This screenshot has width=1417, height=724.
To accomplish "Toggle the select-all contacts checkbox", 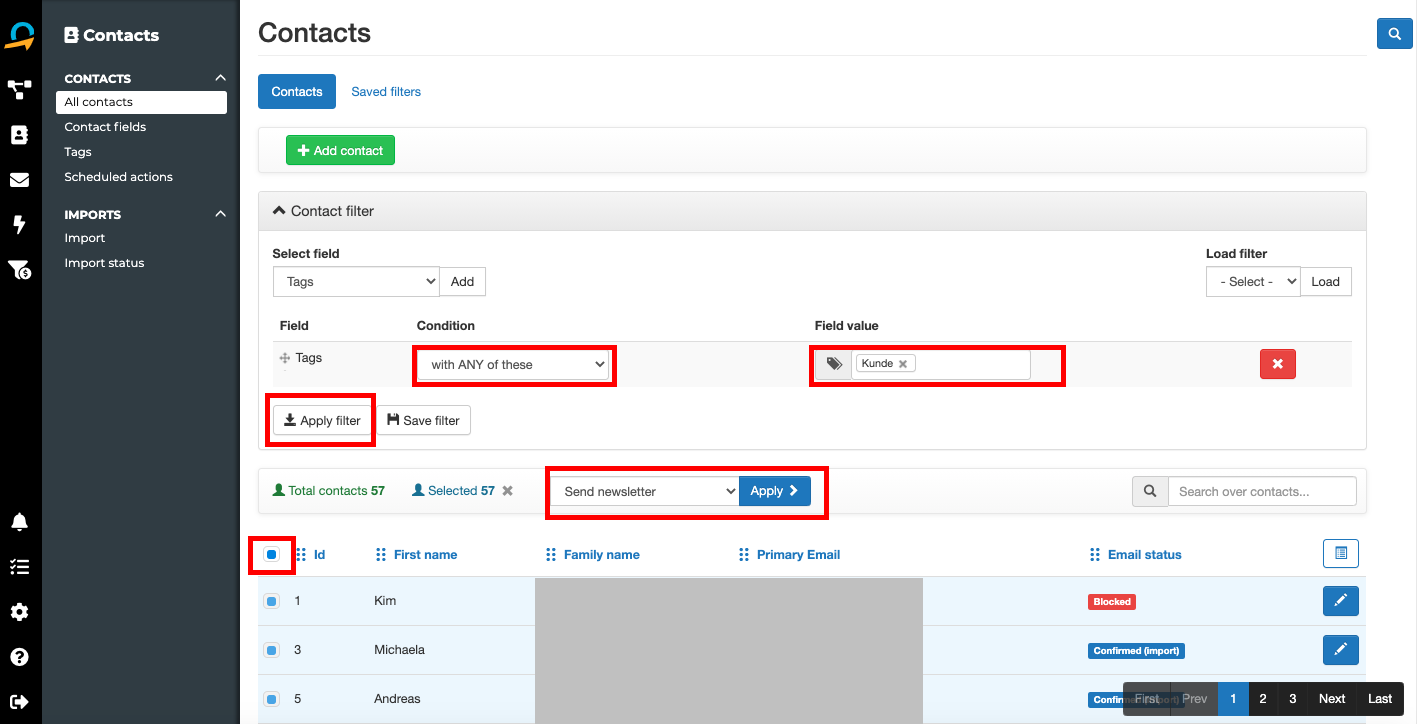I will [271, 554].
